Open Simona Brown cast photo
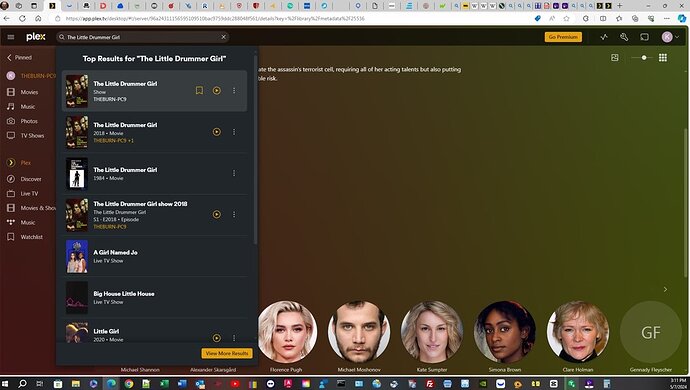Viewport: 690px width, 390px height. click(x=505, y=332)
